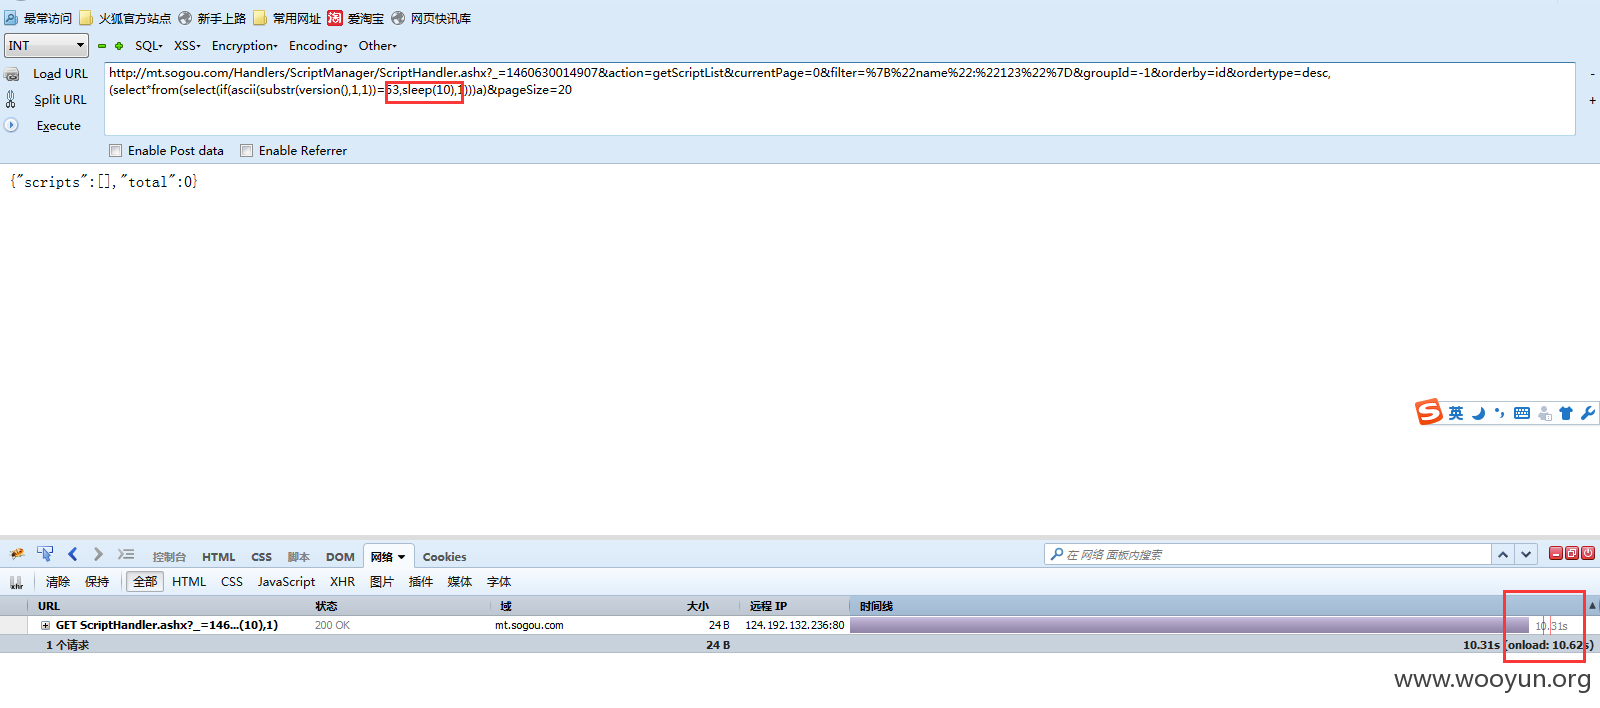Open the SQL dropdown menu

tap(149, 46)
